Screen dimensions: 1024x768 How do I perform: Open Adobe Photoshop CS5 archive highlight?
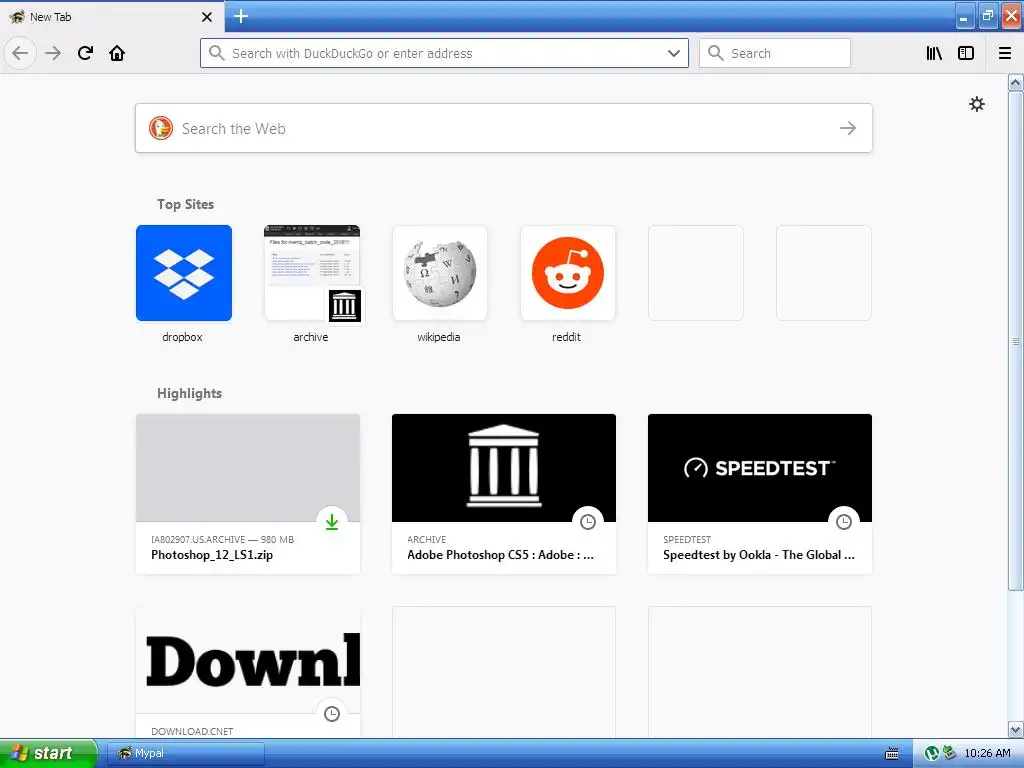coord(504,494)
